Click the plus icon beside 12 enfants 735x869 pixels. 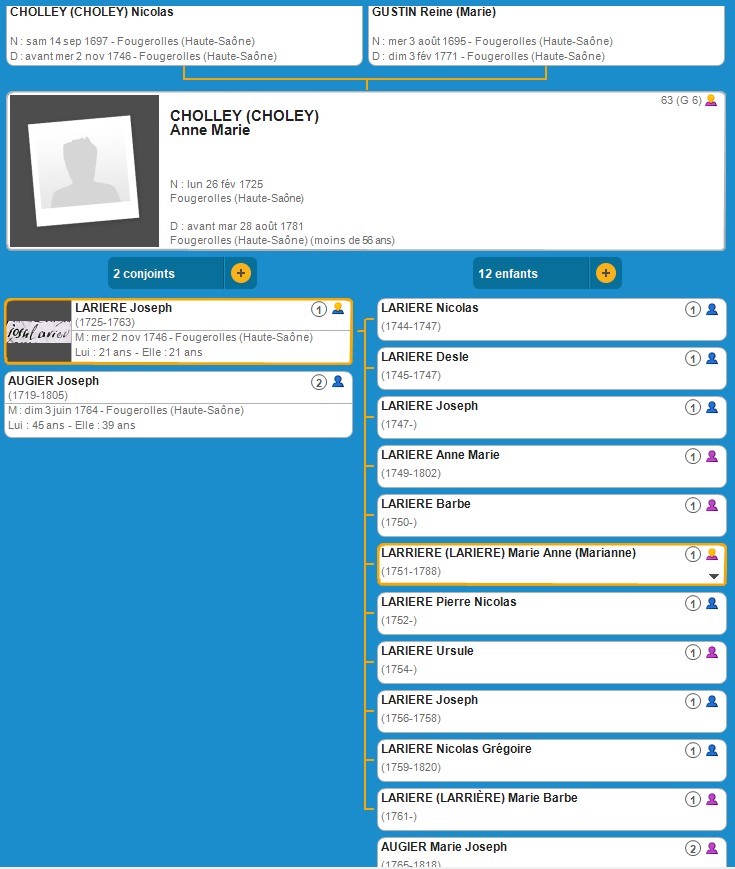605,273
